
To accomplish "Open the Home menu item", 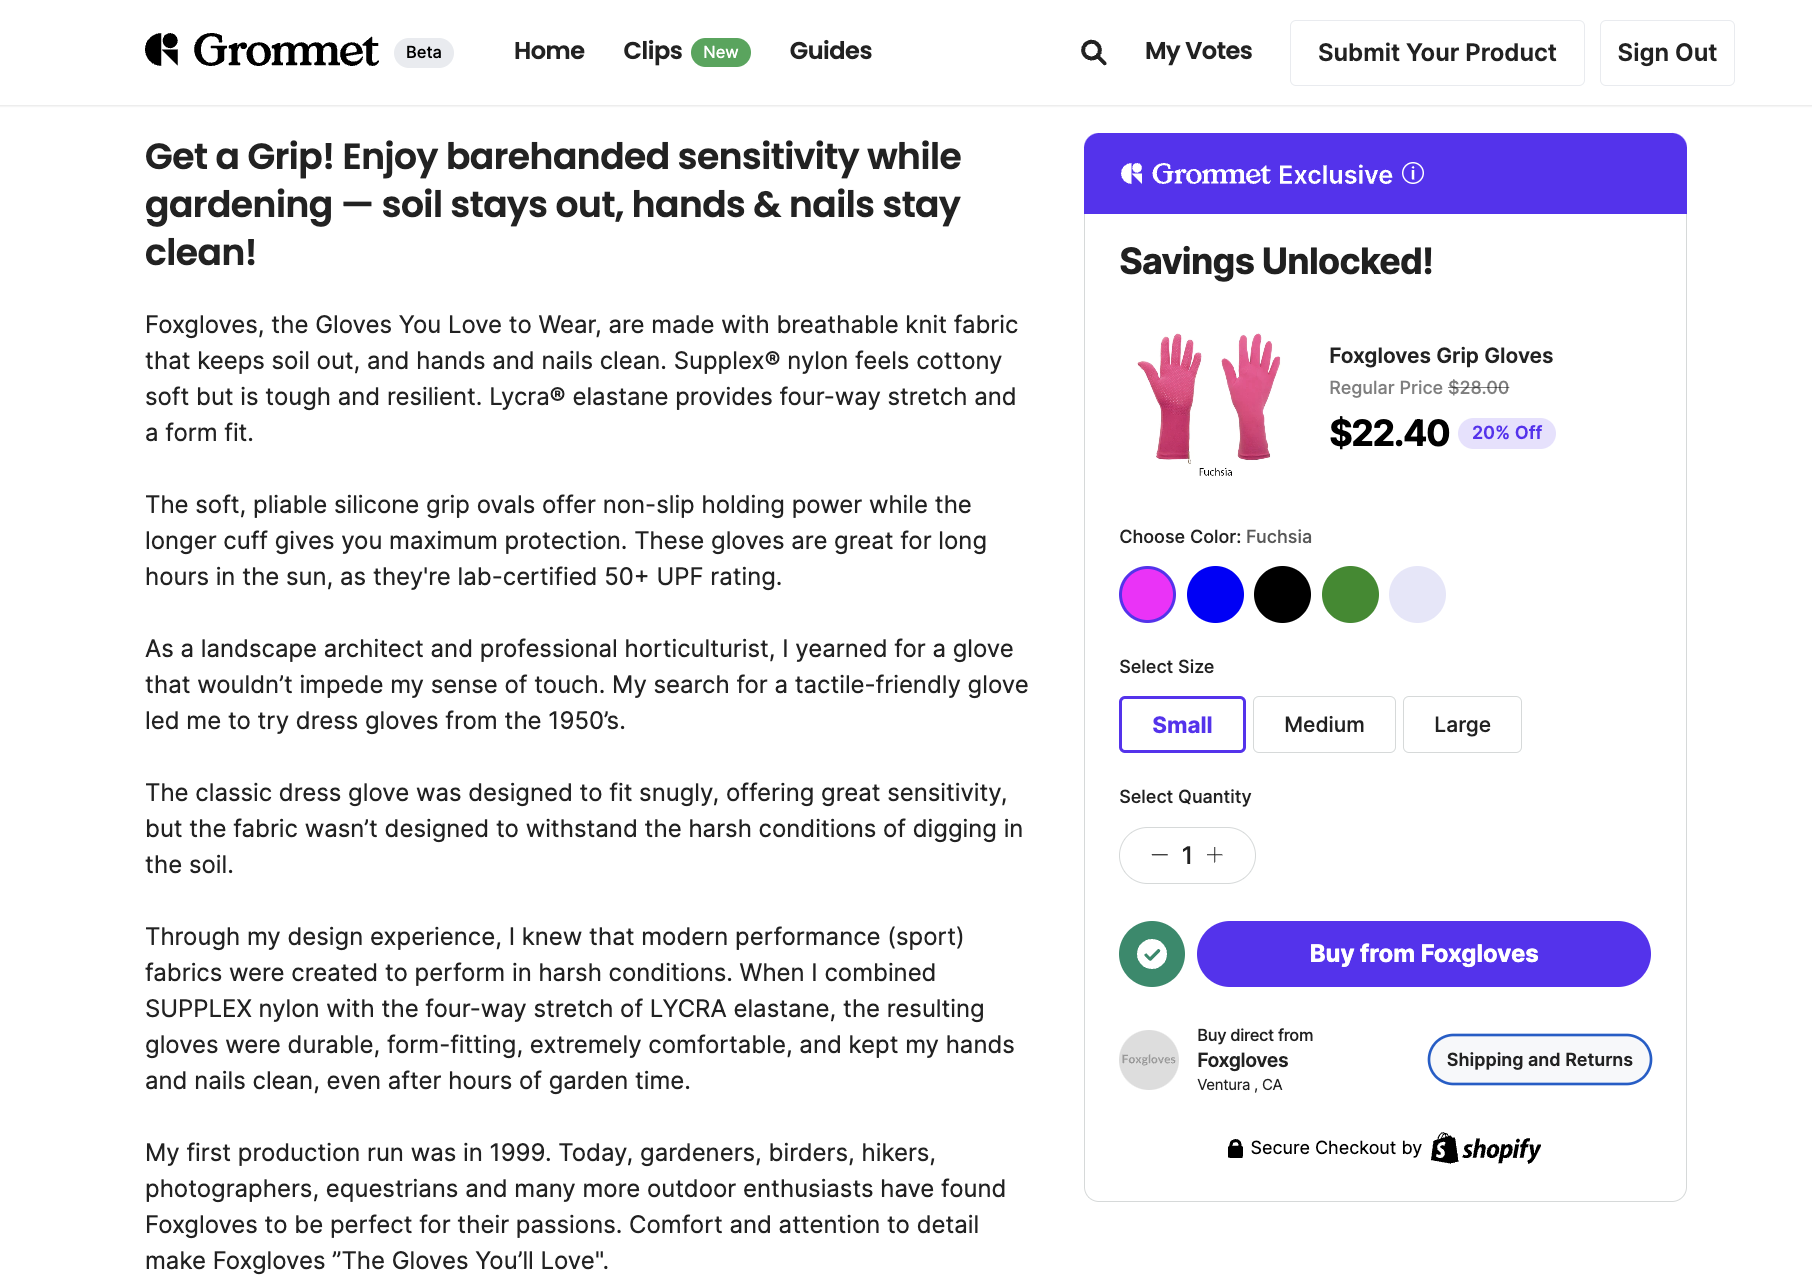I will point(549,51).
